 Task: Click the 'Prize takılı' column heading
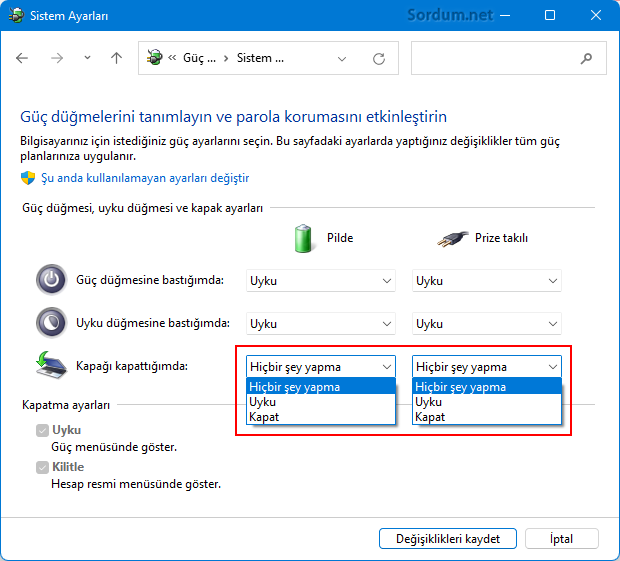point(501,238)
